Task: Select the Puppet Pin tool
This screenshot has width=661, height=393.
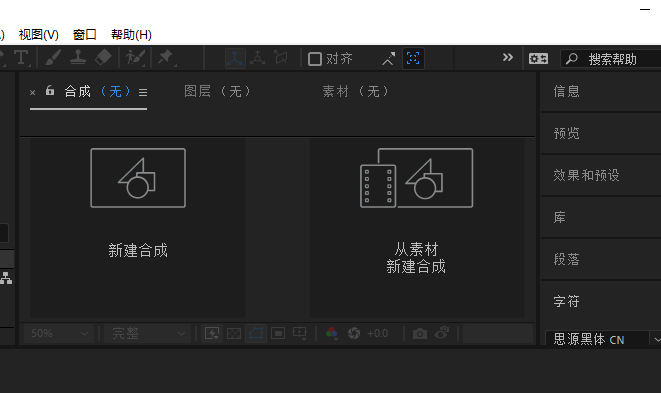Action: point(166,57)
